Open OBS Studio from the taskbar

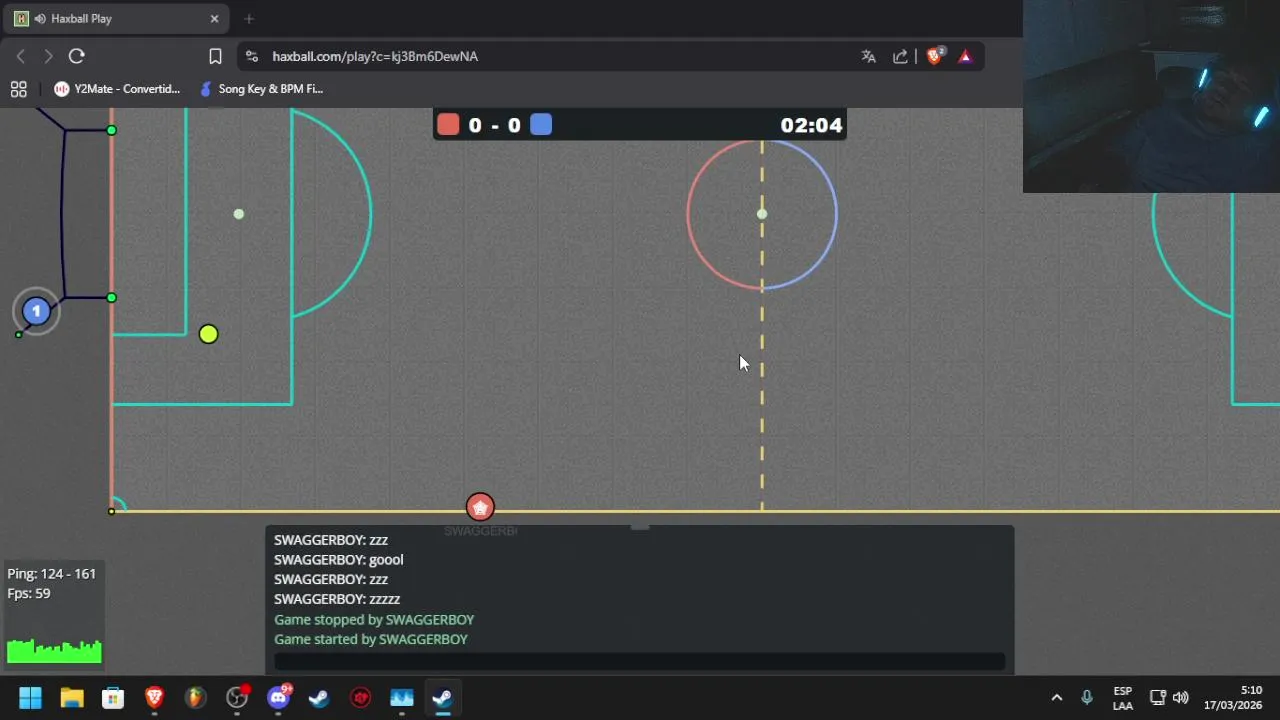coord(237,698)
